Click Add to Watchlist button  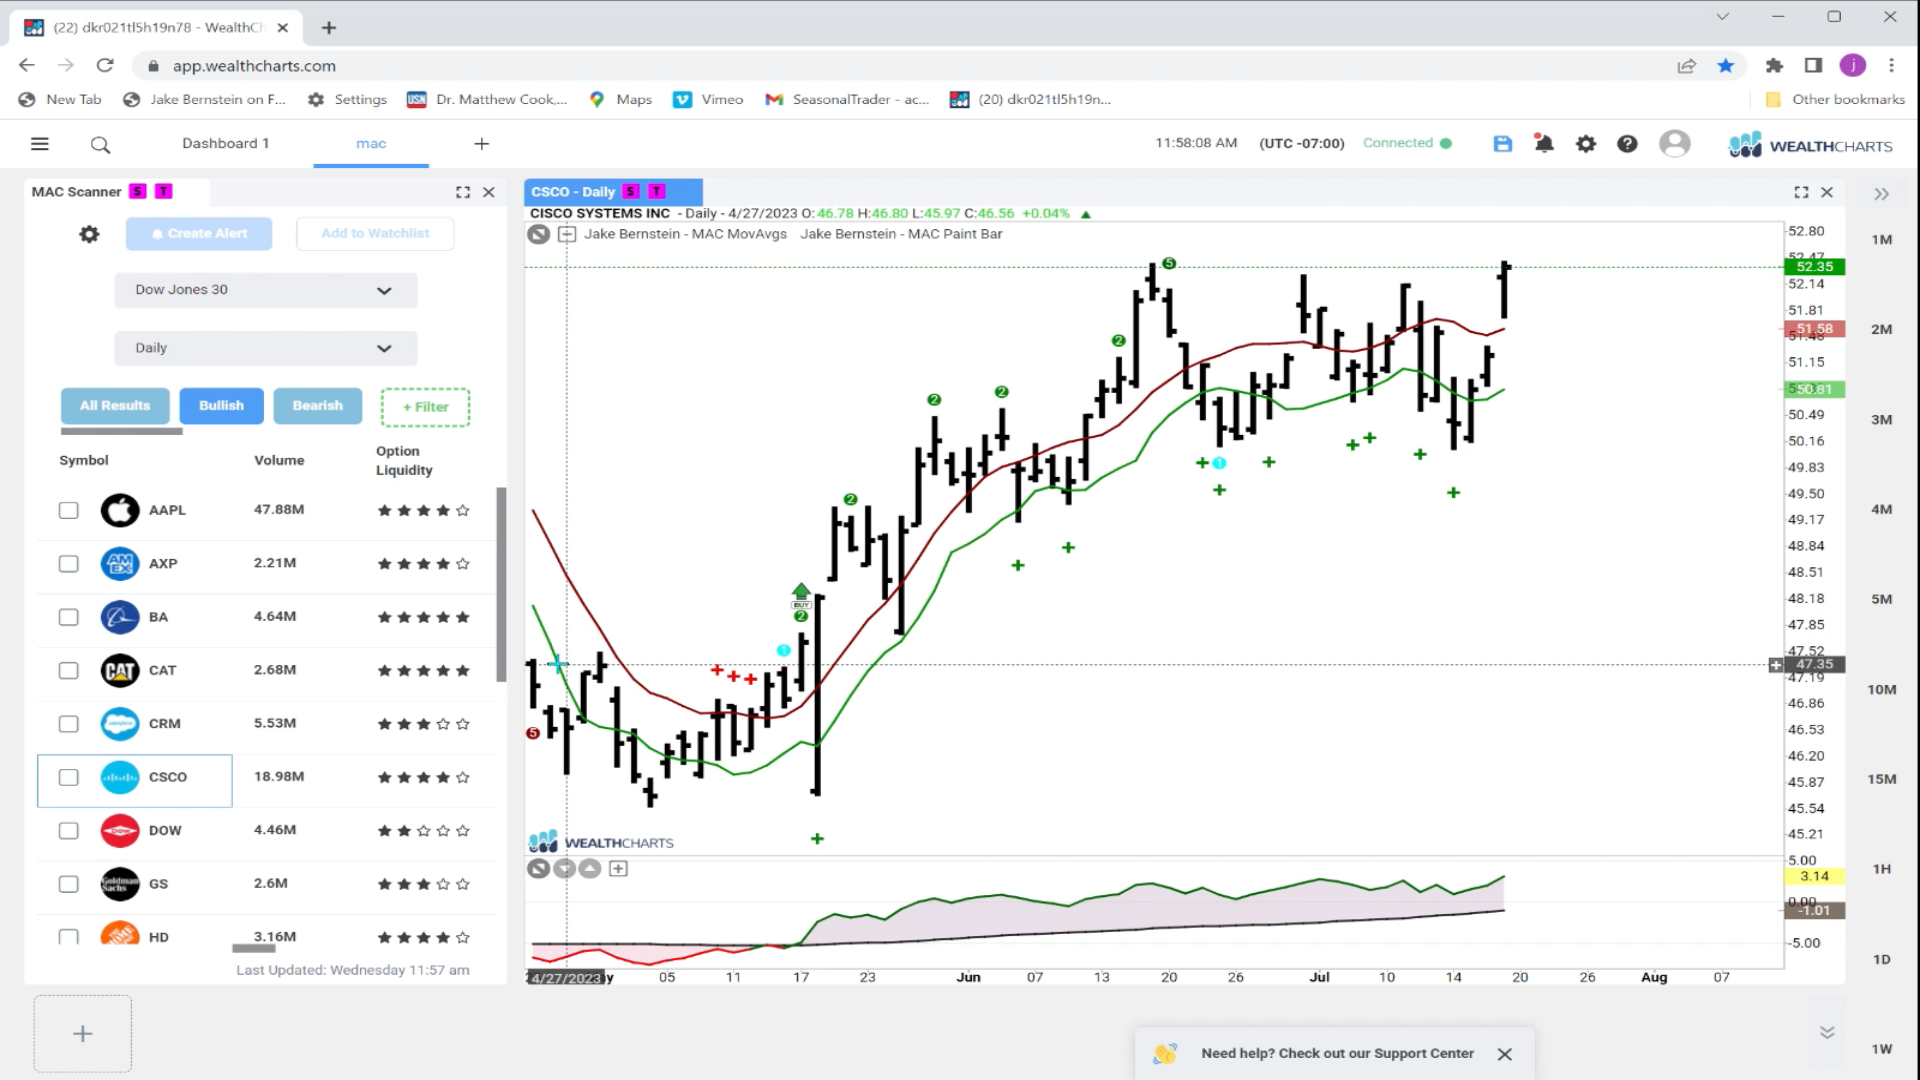point(375,234)
